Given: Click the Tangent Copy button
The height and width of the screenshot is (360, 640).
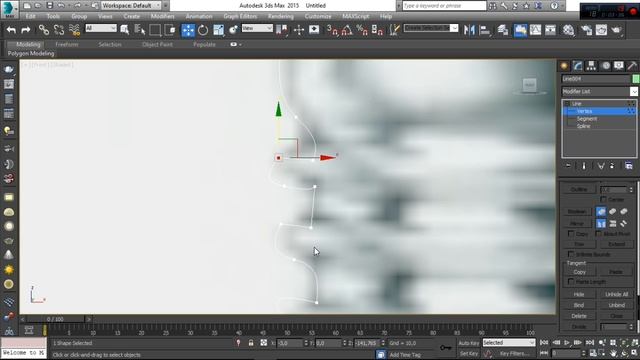Looking at the screenshot, I should [580, 272].
